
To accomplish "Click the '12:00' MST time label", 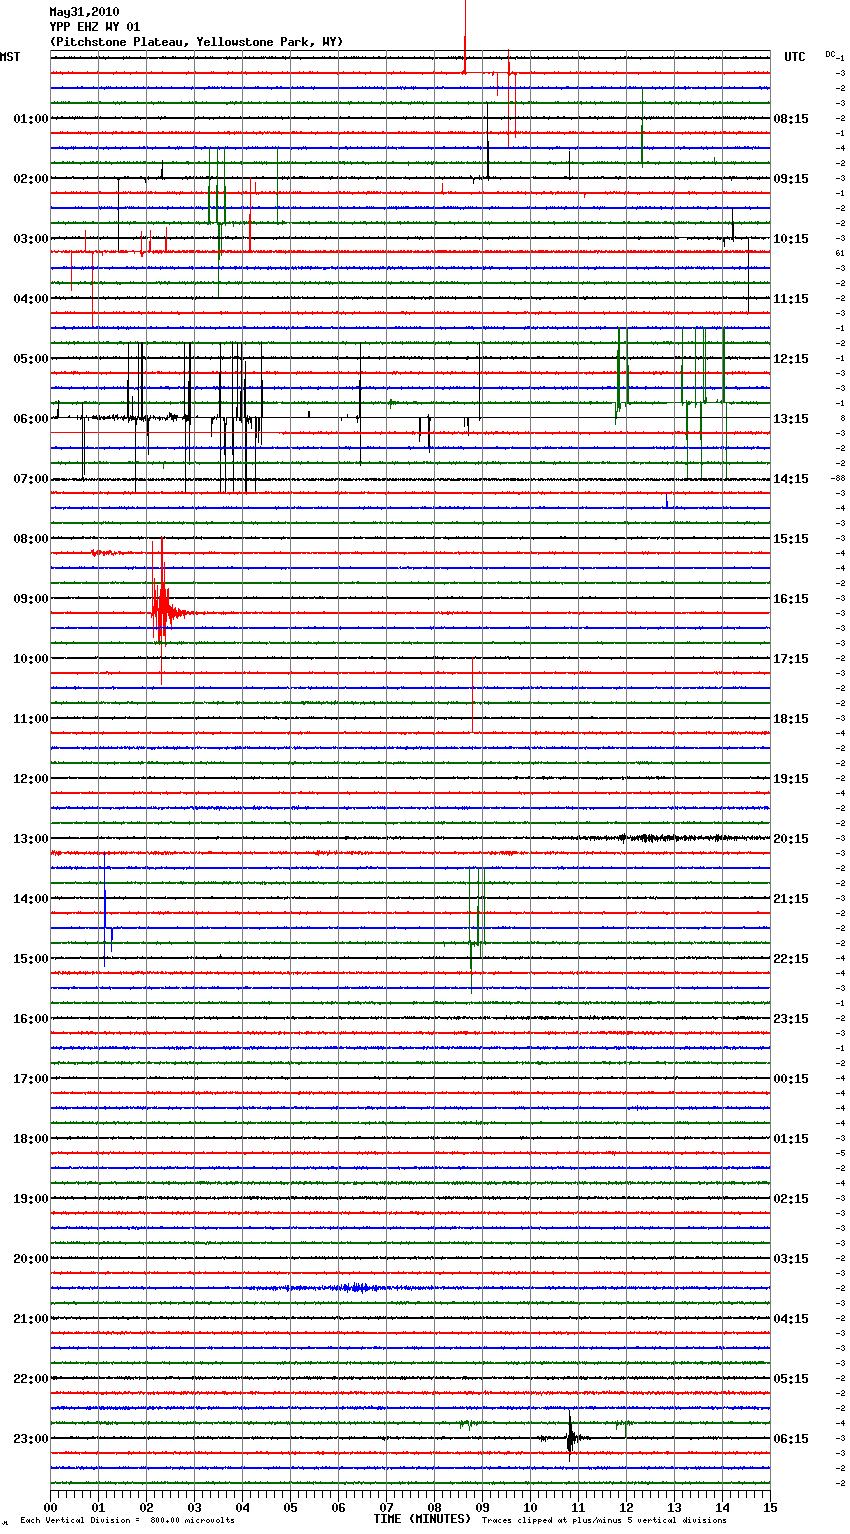I will point(31,779).
